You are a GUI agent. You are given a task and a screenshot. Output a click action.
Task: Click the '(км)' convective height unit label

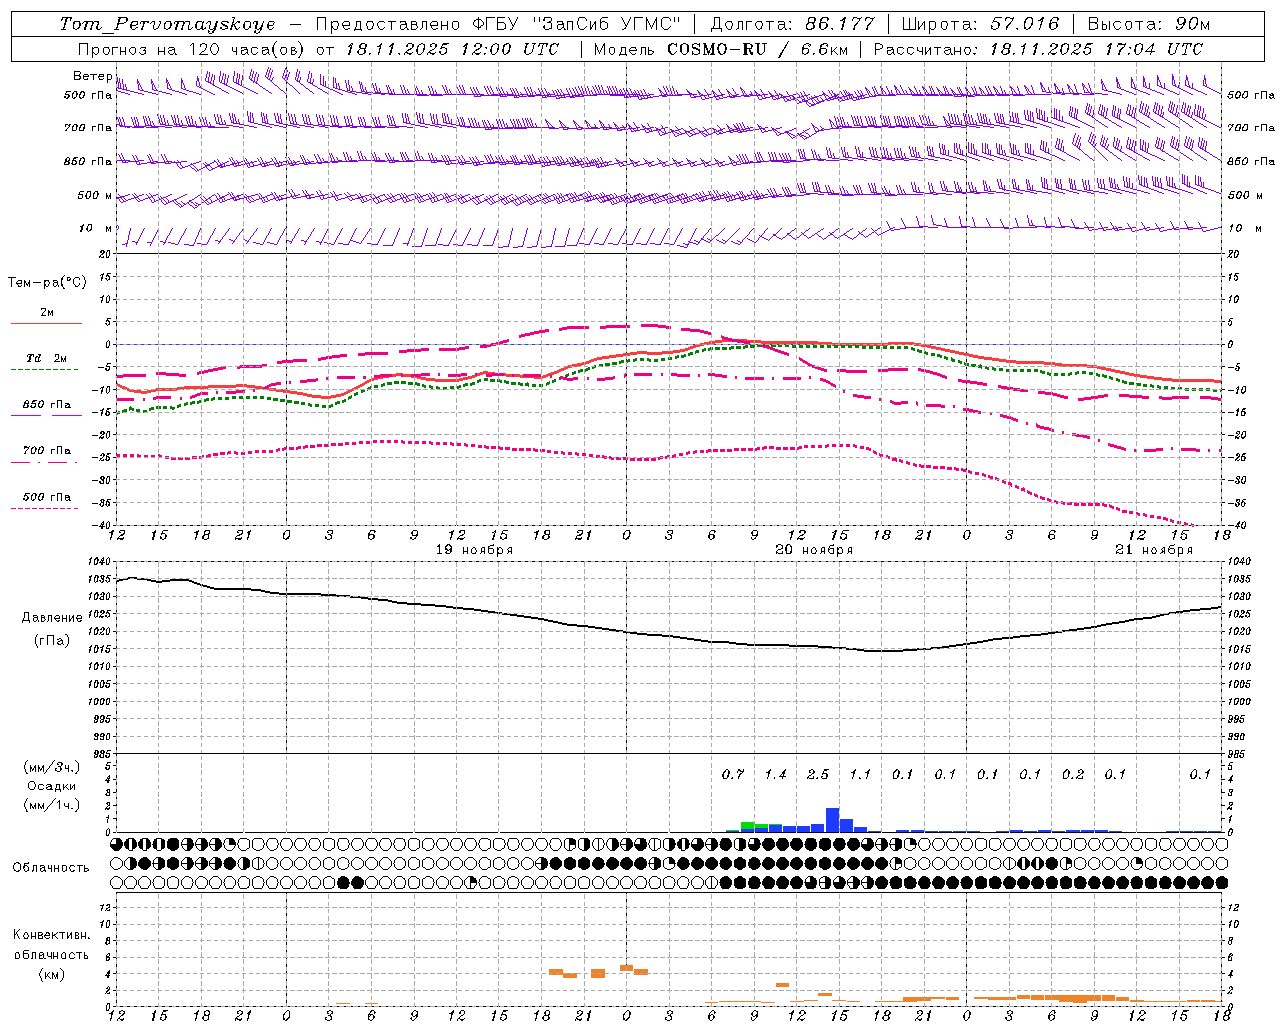52,974
